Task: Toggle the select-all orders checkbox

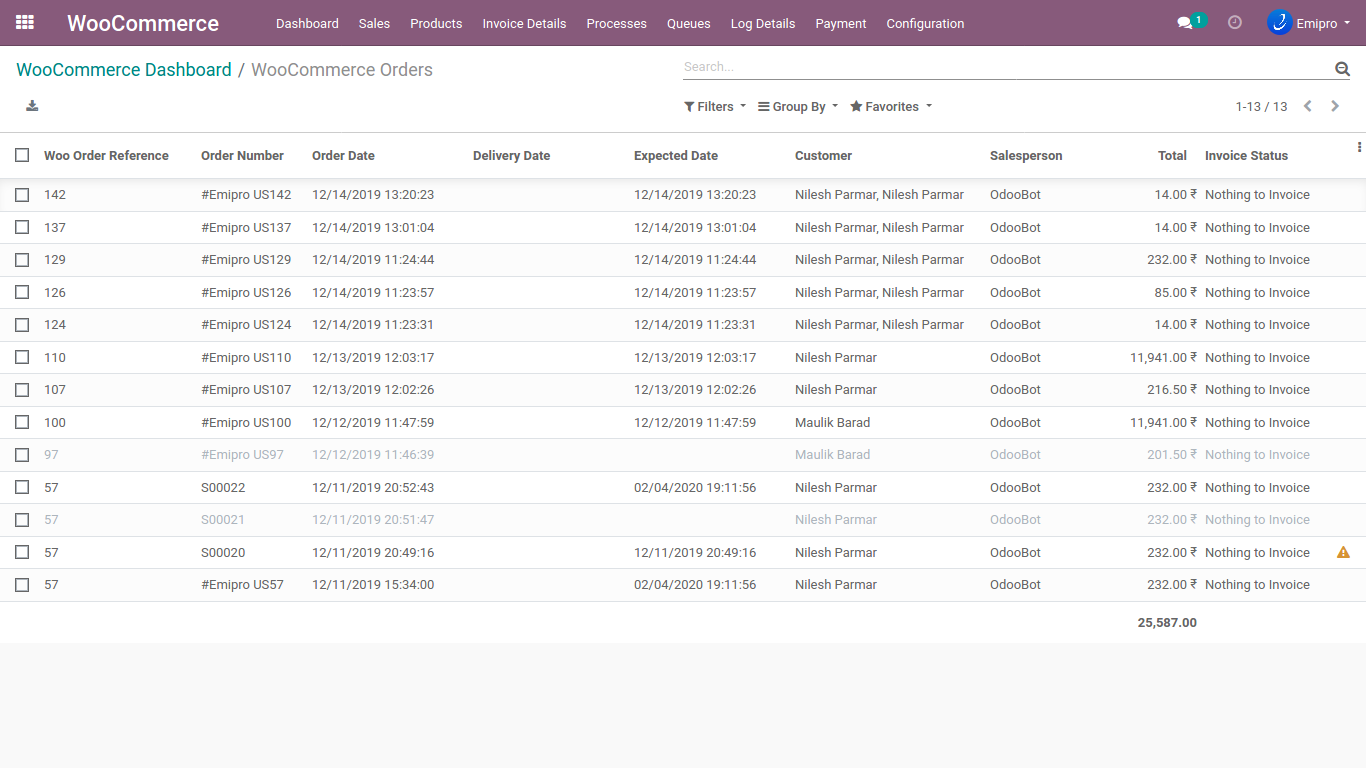Action: coord(22,155)
